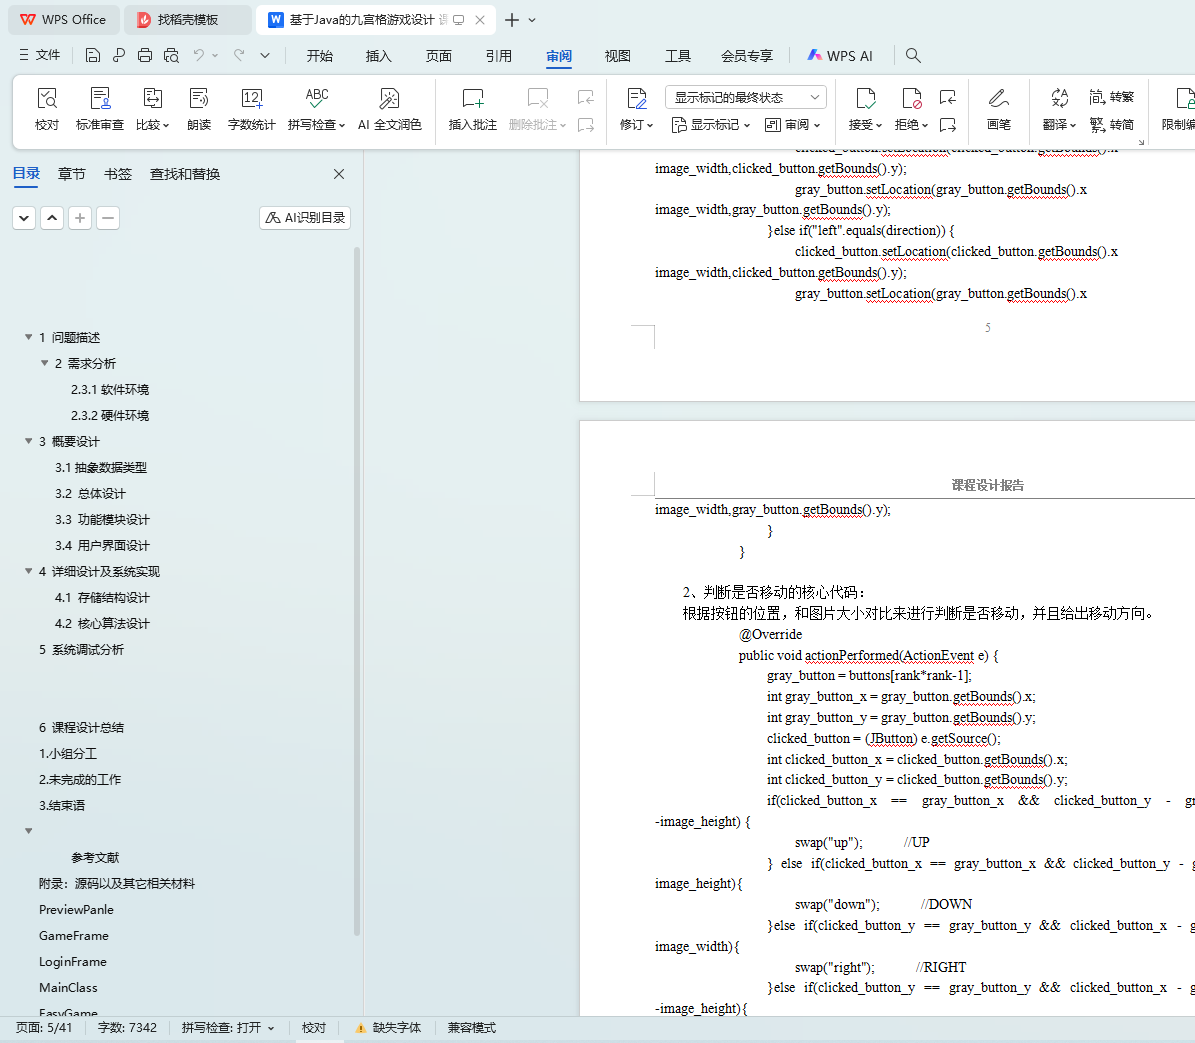Close the navigation pane
Screen dimensions: 1195x1043
(x=339, y=174)
